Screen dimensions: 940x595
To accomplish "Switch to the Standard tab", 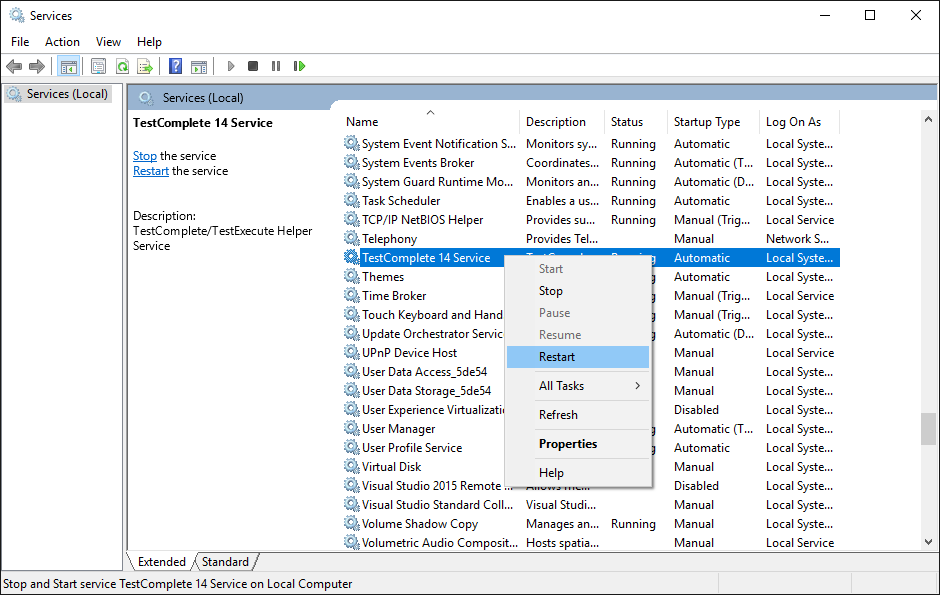I will tap(225, 561).
